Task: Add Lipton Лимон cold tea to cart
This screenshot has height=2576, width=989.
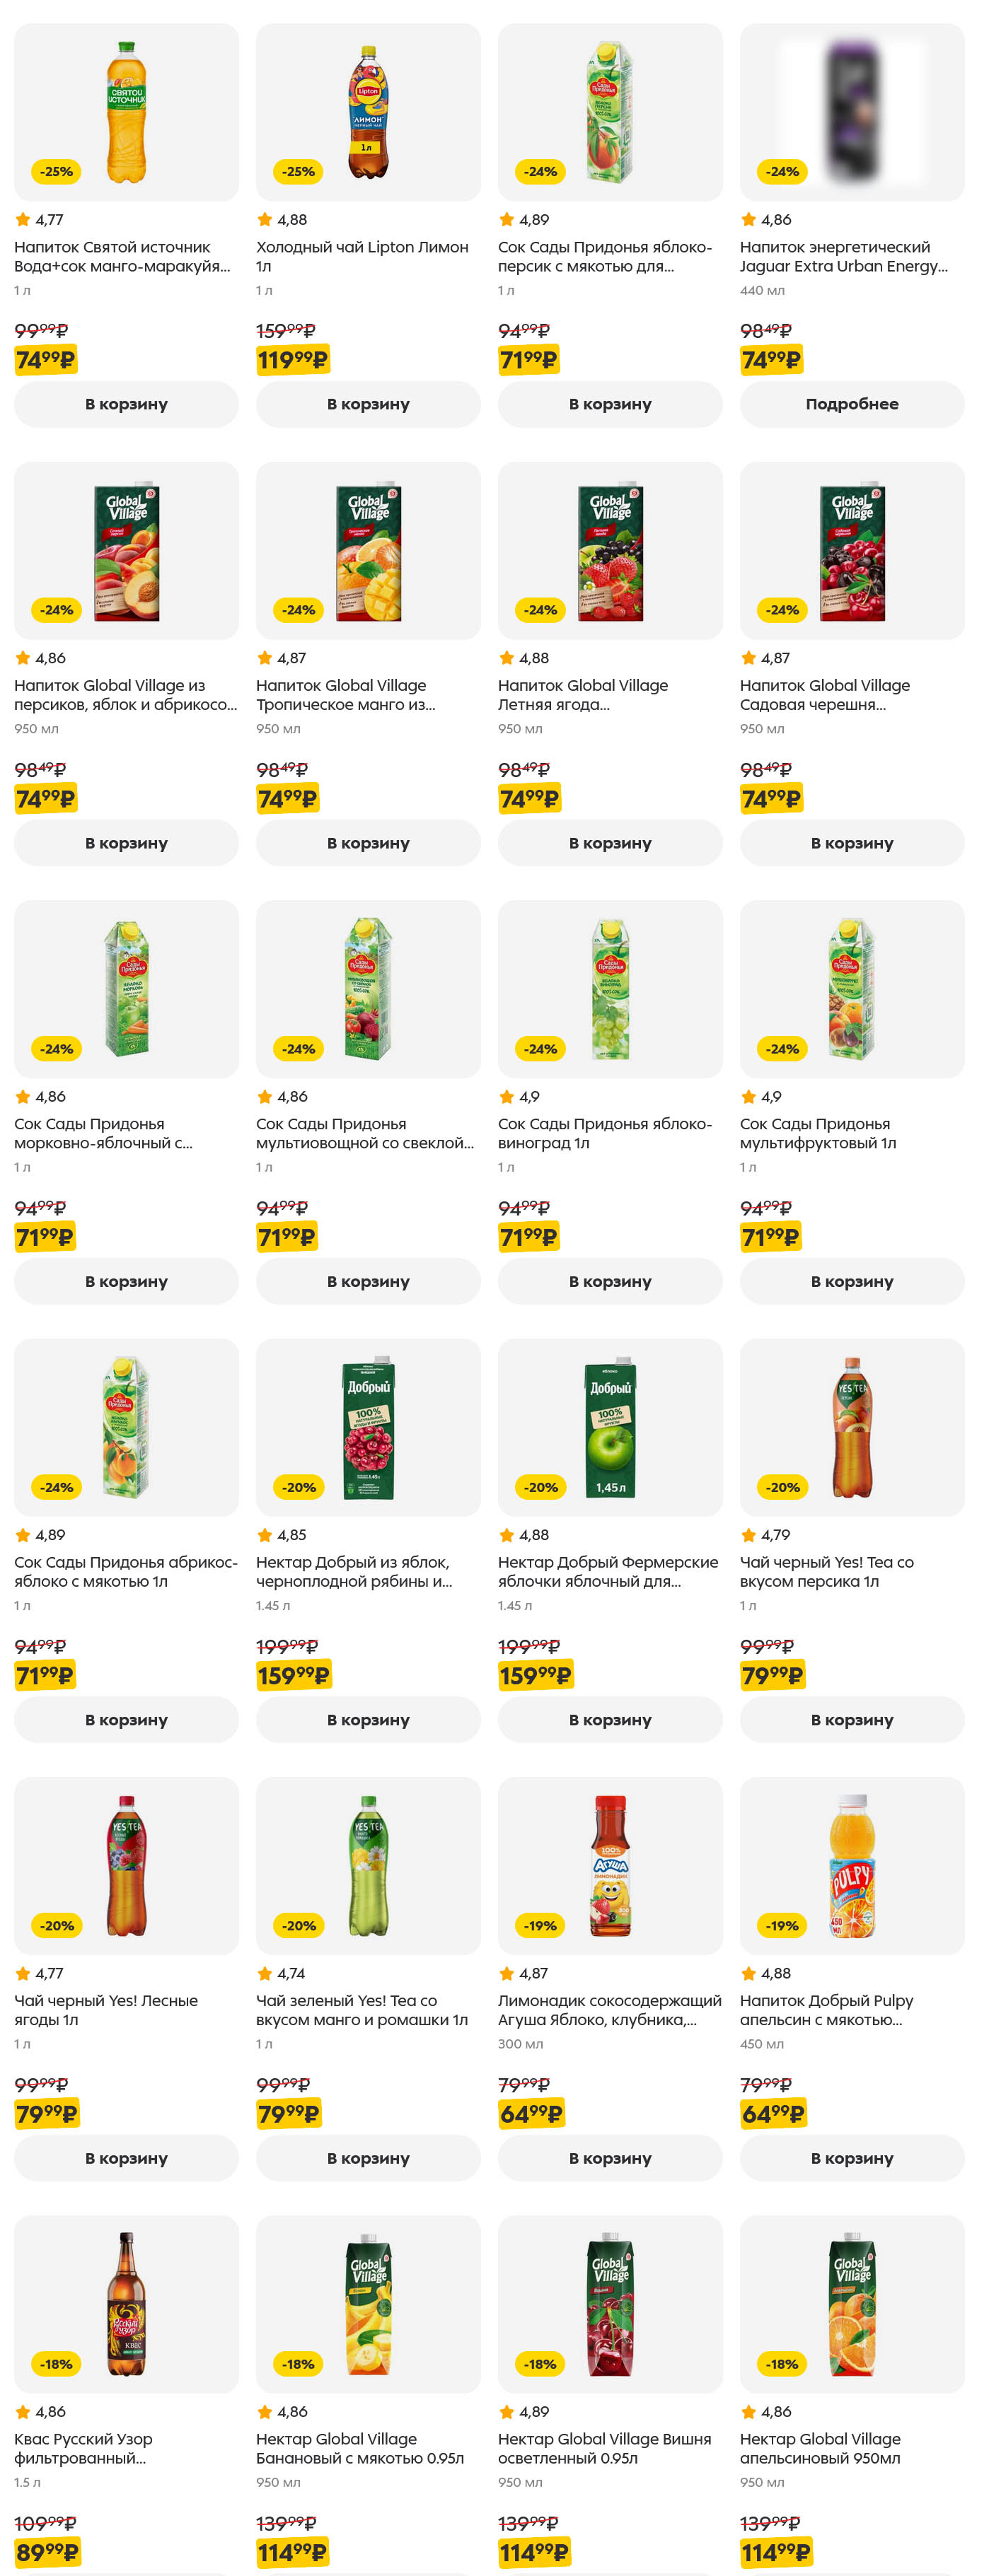Action: (x=368, y=404)
